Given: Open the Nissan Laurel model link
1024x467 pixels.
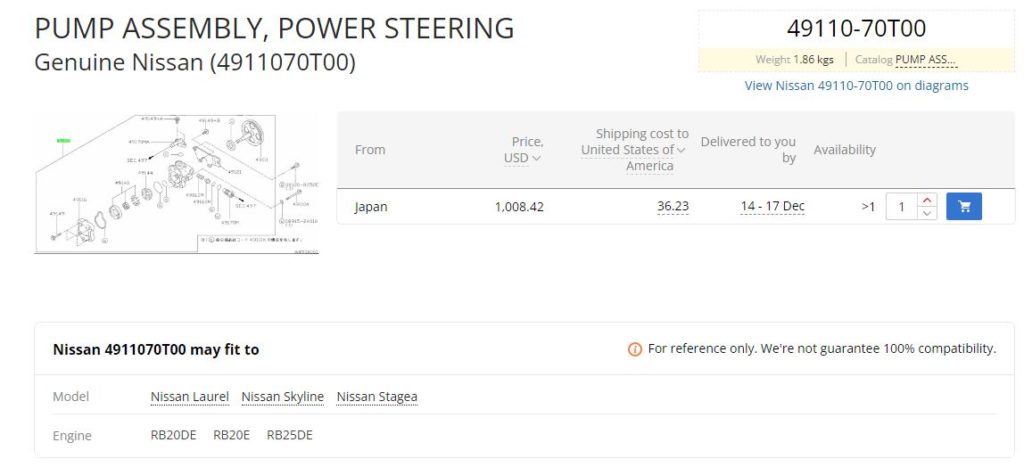Looking at the screenshot, I should [190, 397].
